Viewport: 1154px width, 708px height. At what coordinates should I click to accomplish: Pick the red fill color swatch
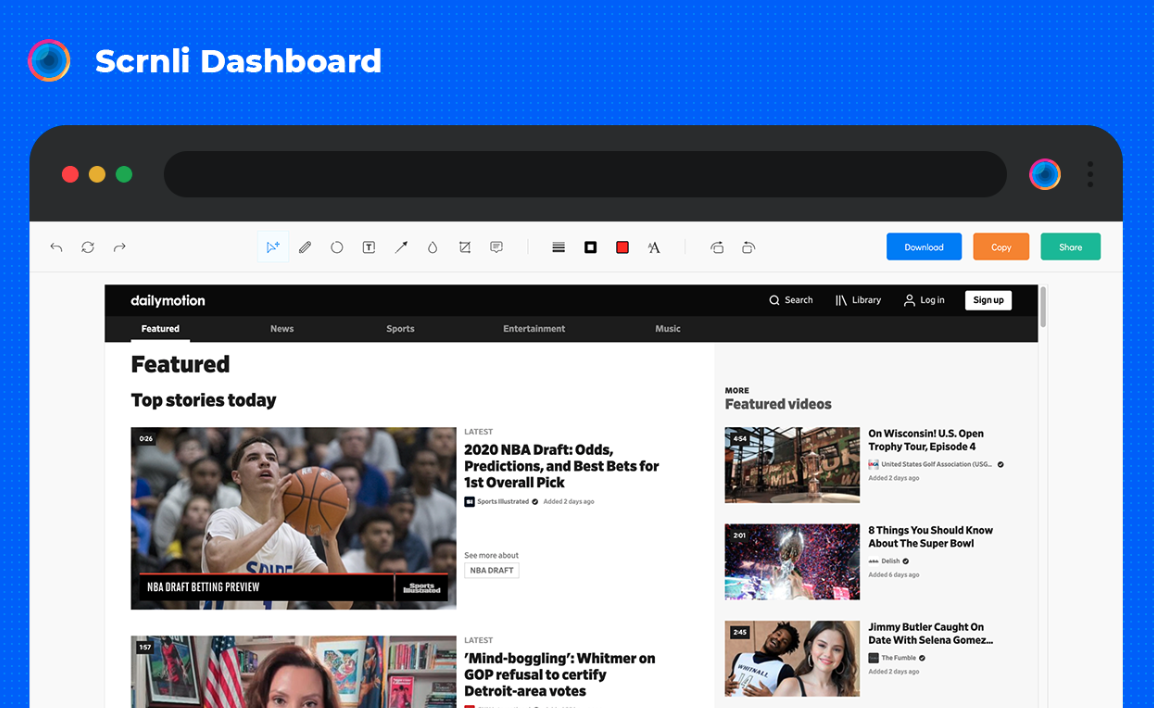click(x=622, y=247)
